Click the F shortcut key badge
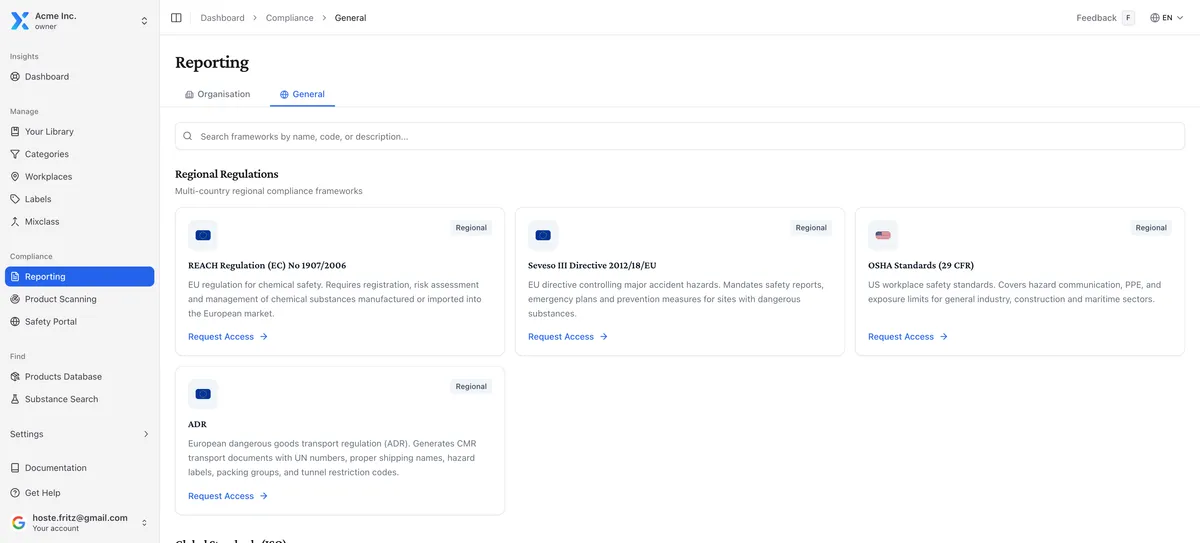Screen dimensions: 1200x543 tap(1128, 18)
